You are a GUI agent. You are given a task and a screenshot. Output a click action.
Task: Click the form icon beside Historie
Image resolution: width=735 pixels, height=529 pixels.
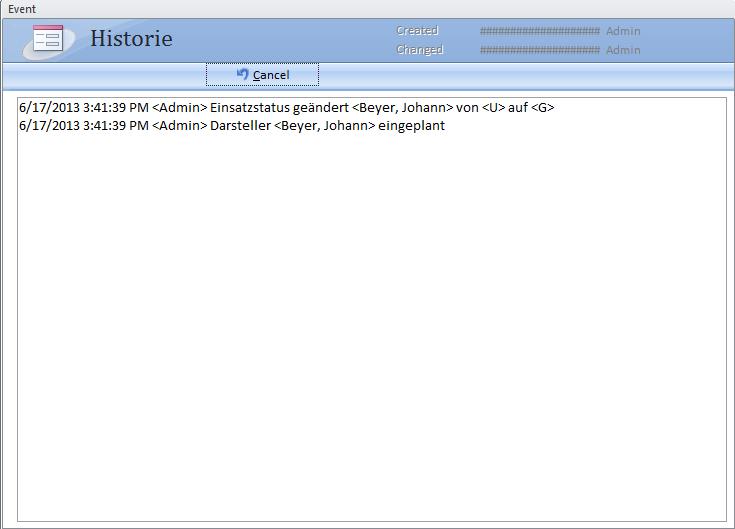48,40
